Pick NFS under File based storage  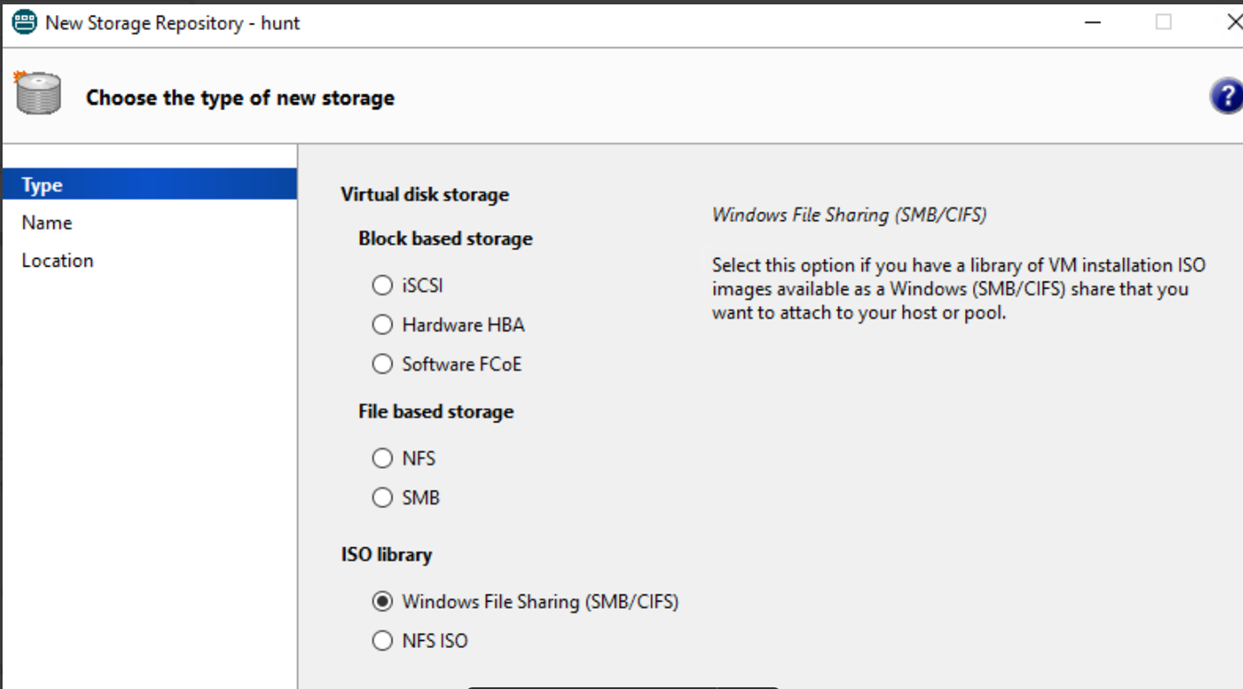point(382,458)
